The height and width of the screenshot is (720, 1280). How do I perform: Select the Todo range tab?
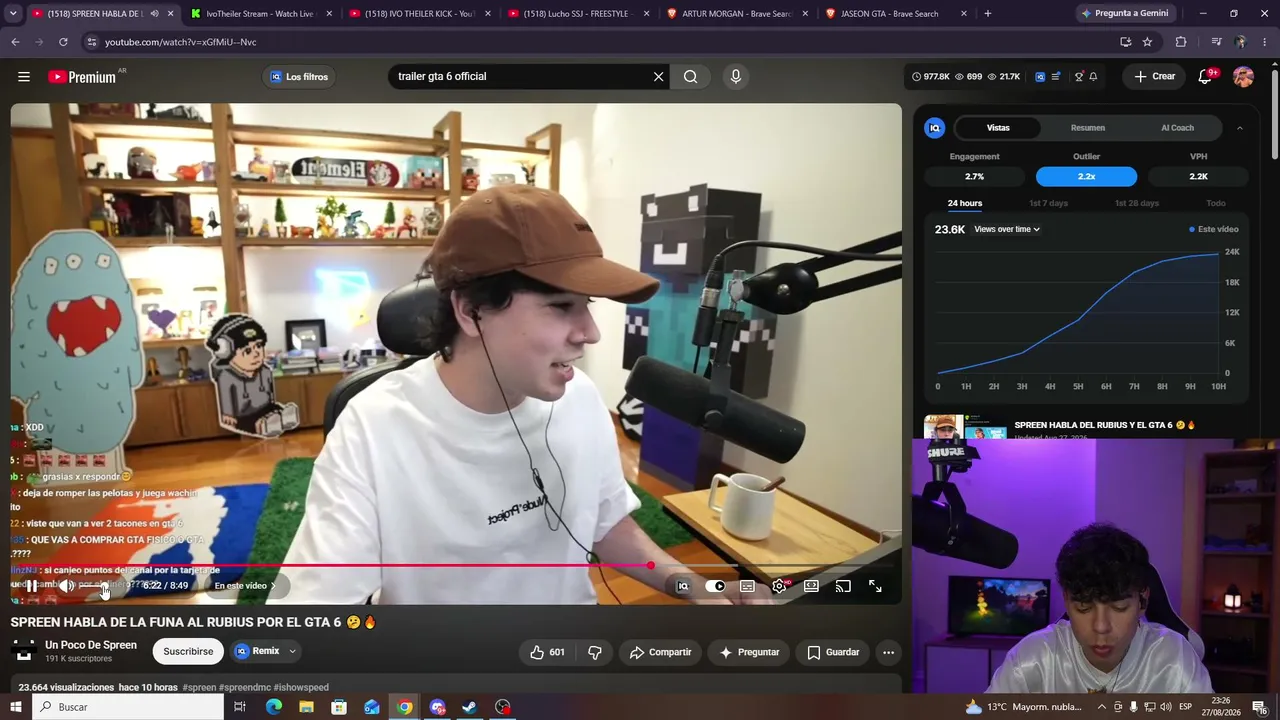click(x=1215, y=203)
